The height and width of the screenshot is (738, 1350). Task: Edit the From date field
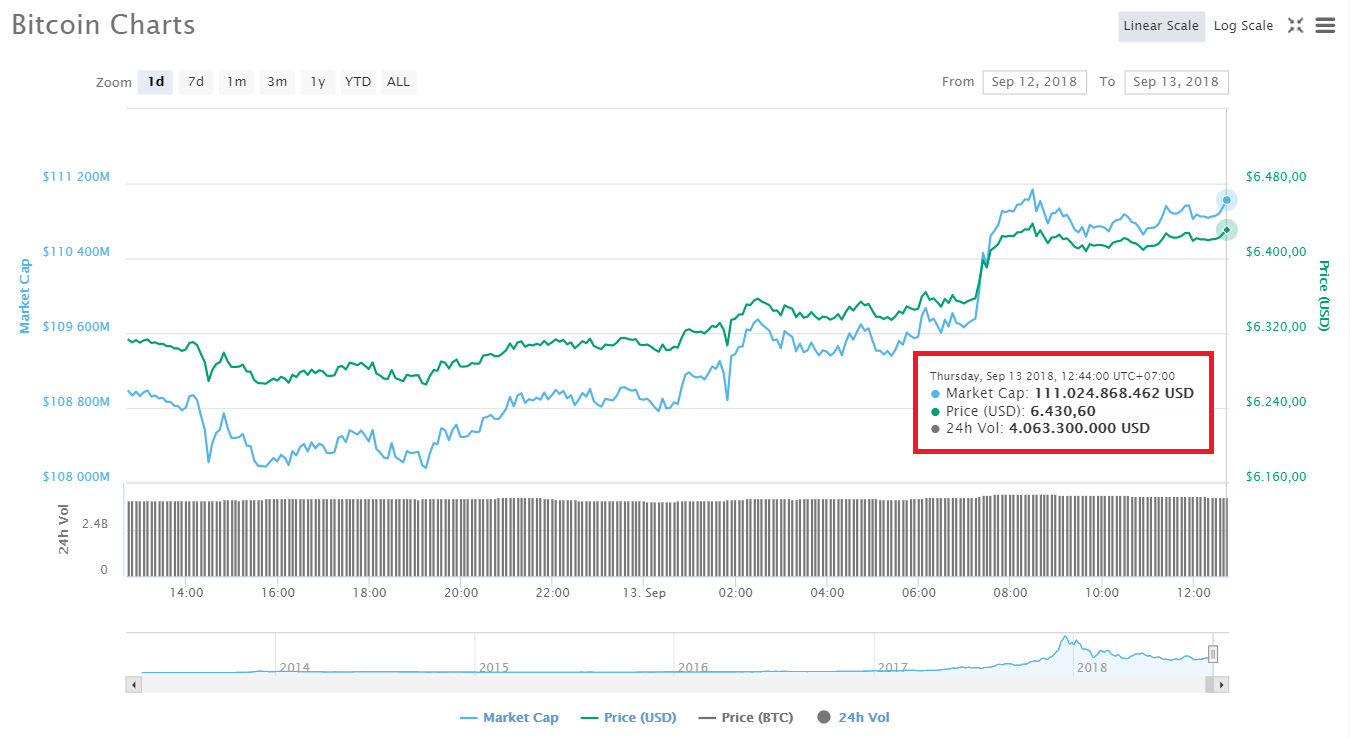coord(1034,82)
